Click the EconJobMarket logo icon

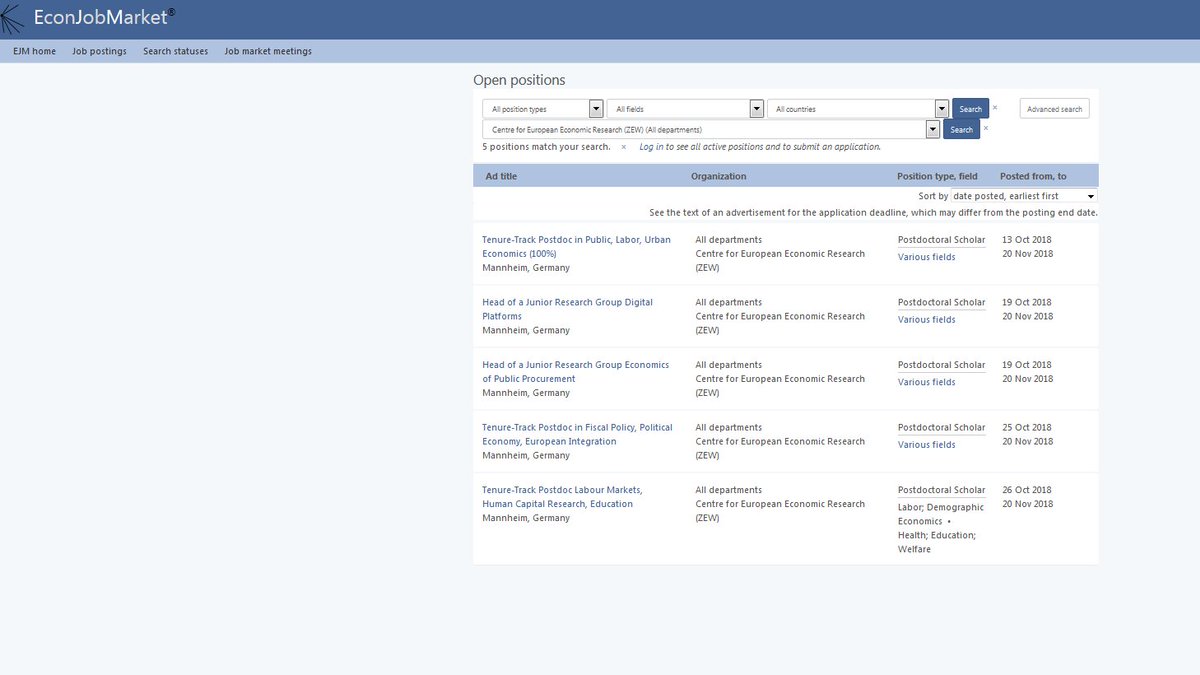[x=13, y=18]
